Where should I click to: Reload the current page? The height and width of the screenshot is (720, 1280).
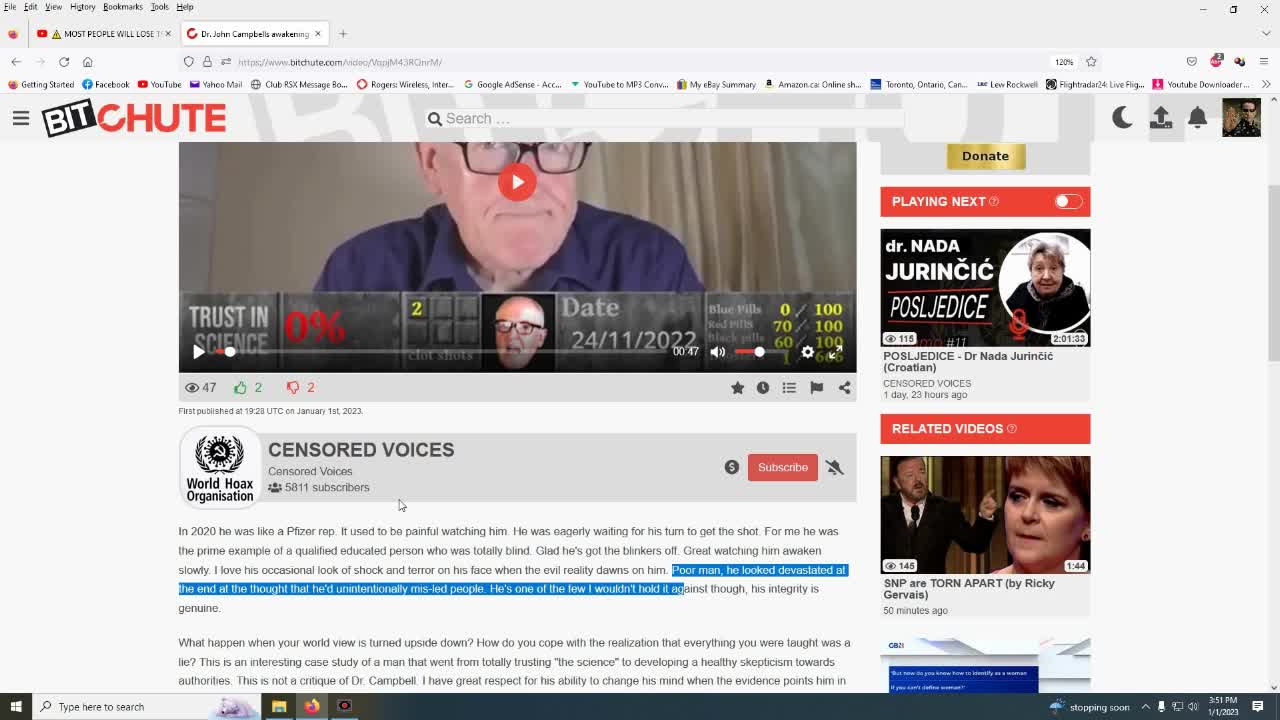[64, 62]
